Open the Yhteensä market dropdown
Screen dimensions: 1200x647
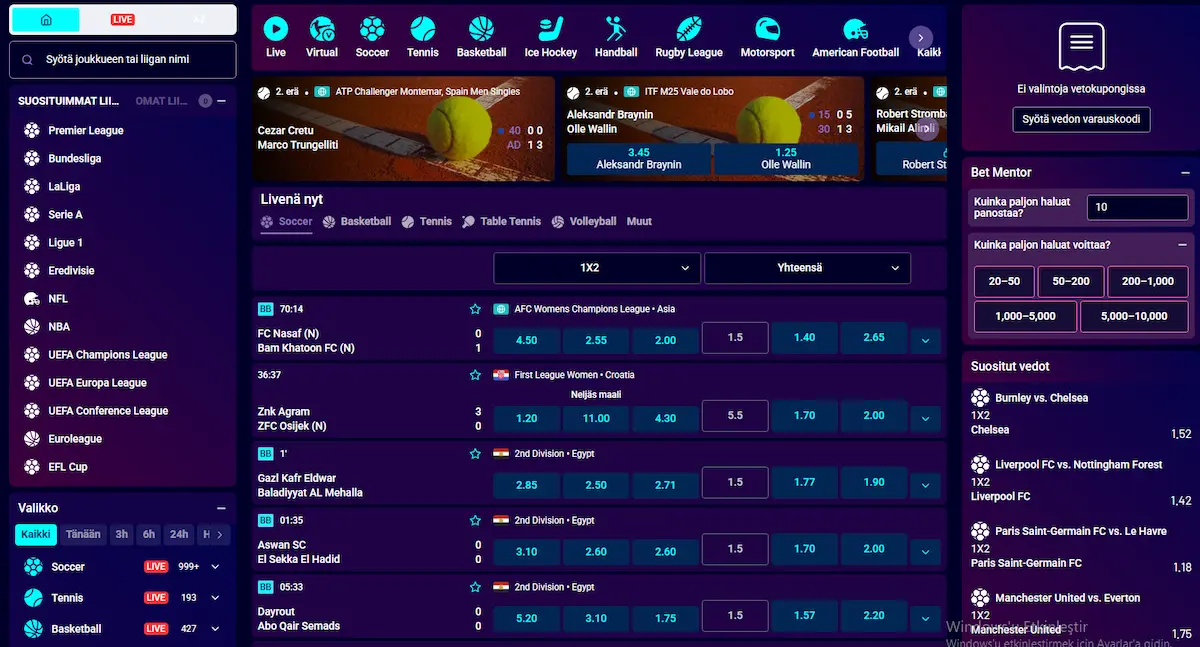tap(807, 268)
